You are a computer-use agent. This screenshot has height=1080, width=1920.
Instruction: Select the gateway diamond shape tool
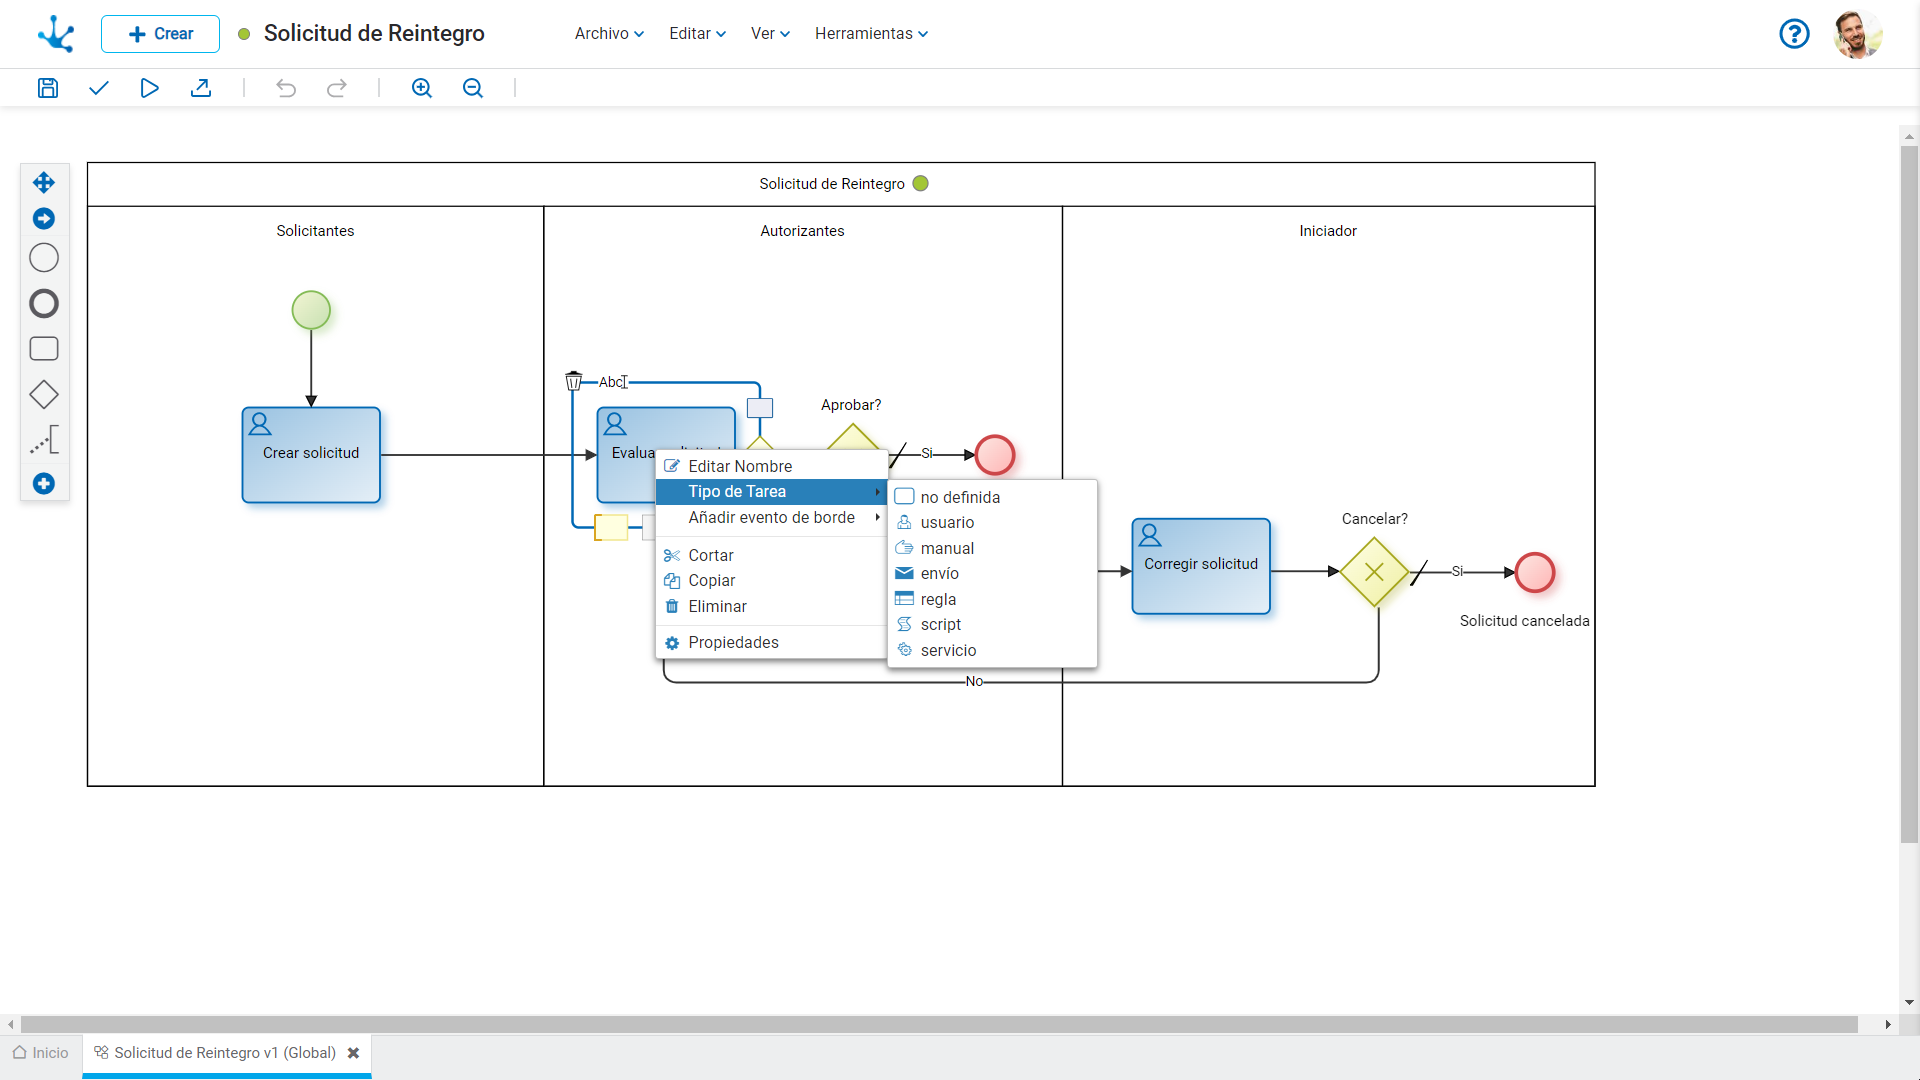[x=44, y=395]
